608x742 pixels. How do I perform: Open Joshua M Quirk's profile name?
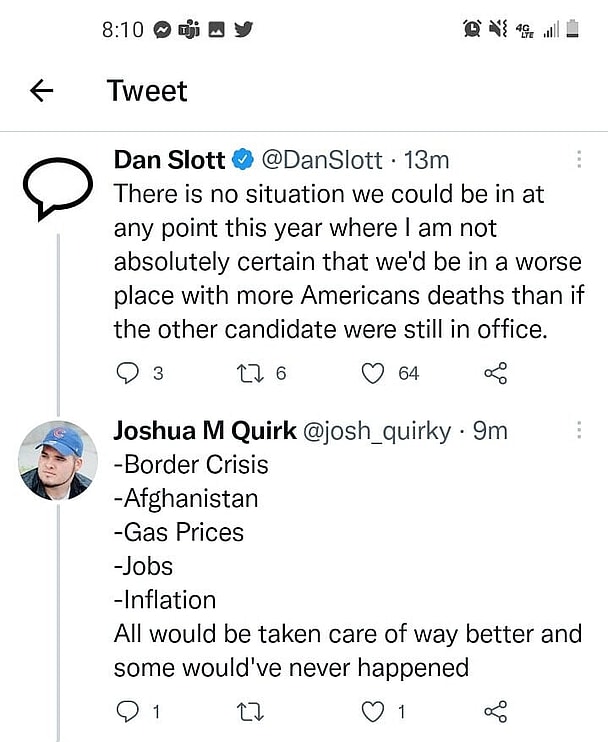tap(204, 431)
